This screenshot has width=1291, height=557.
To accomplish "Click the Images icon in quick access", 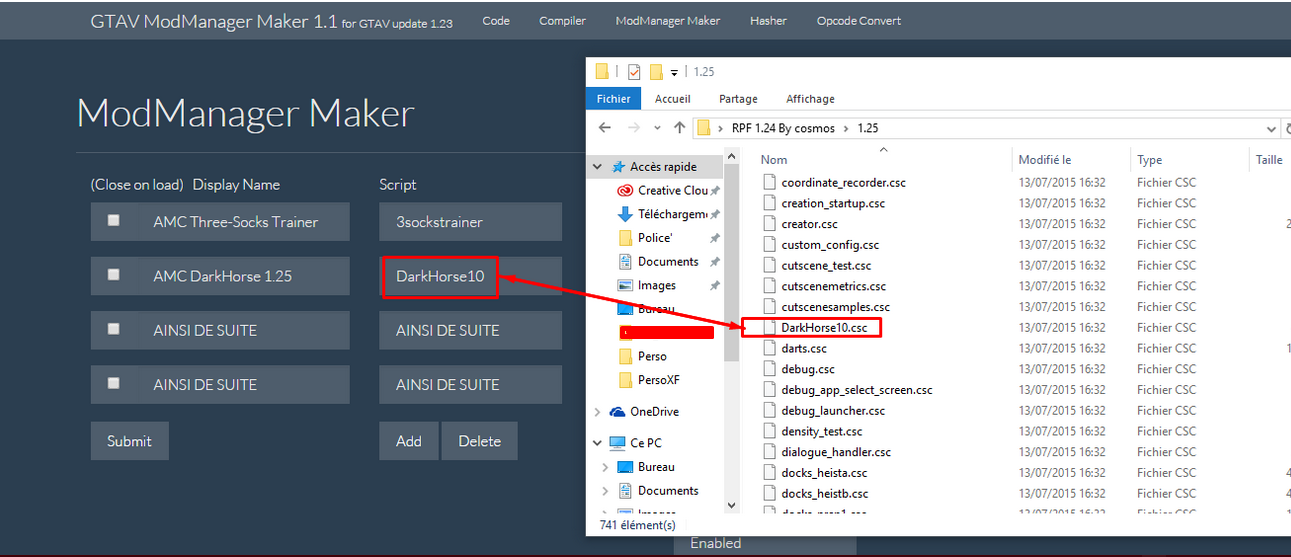I will pos(625,286).
